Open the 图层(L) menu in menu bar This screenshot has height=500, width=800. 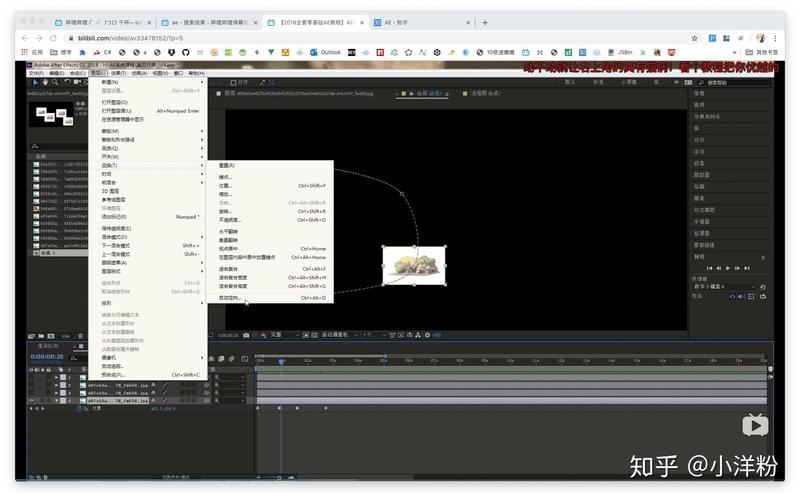(x=97, y=73)
